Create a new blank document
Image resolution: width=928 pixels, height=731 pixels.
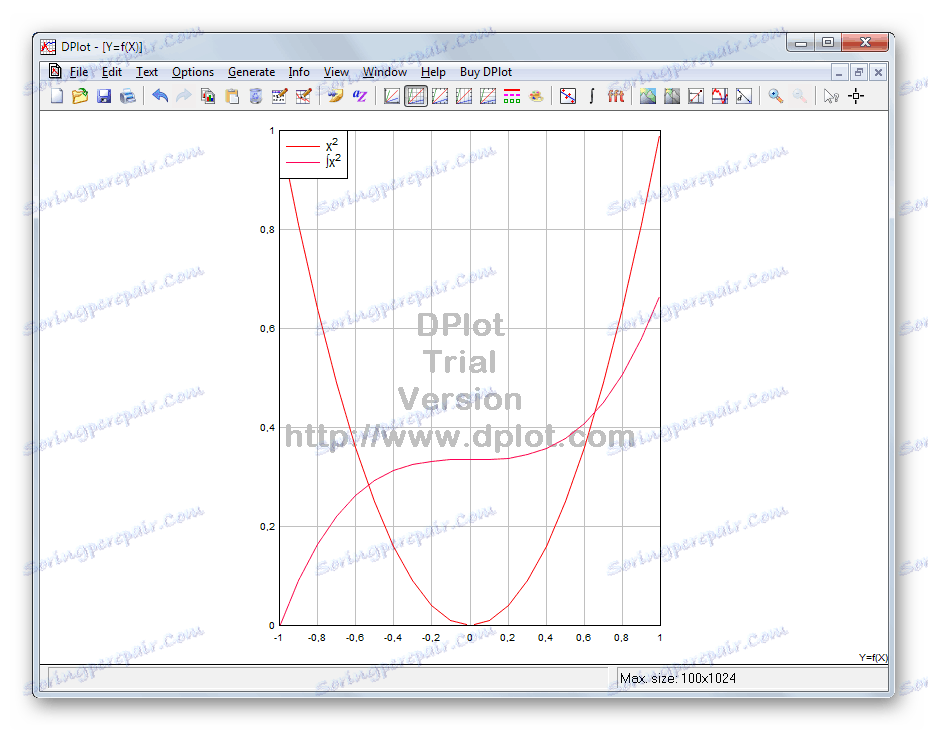point(57,96)
